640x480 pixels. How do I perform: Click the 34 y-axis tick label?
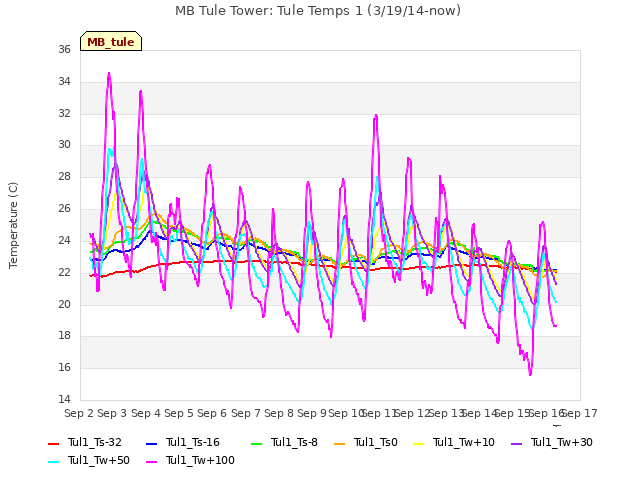tap(64, 81)
